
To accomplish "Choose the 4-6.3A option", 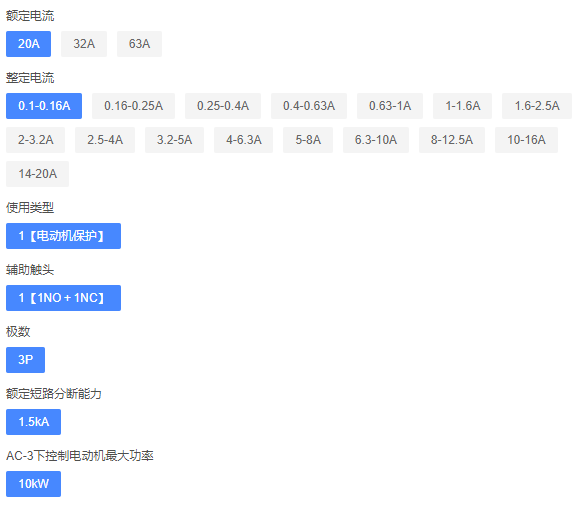I will (x=244, y=140).
